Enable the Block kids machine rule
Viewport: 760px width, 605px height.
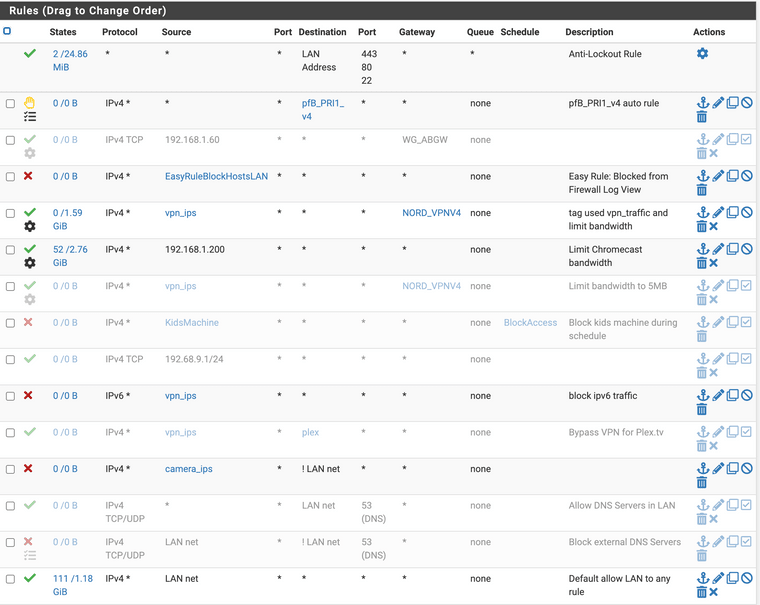pyautogui.click(x=746, y=322)
